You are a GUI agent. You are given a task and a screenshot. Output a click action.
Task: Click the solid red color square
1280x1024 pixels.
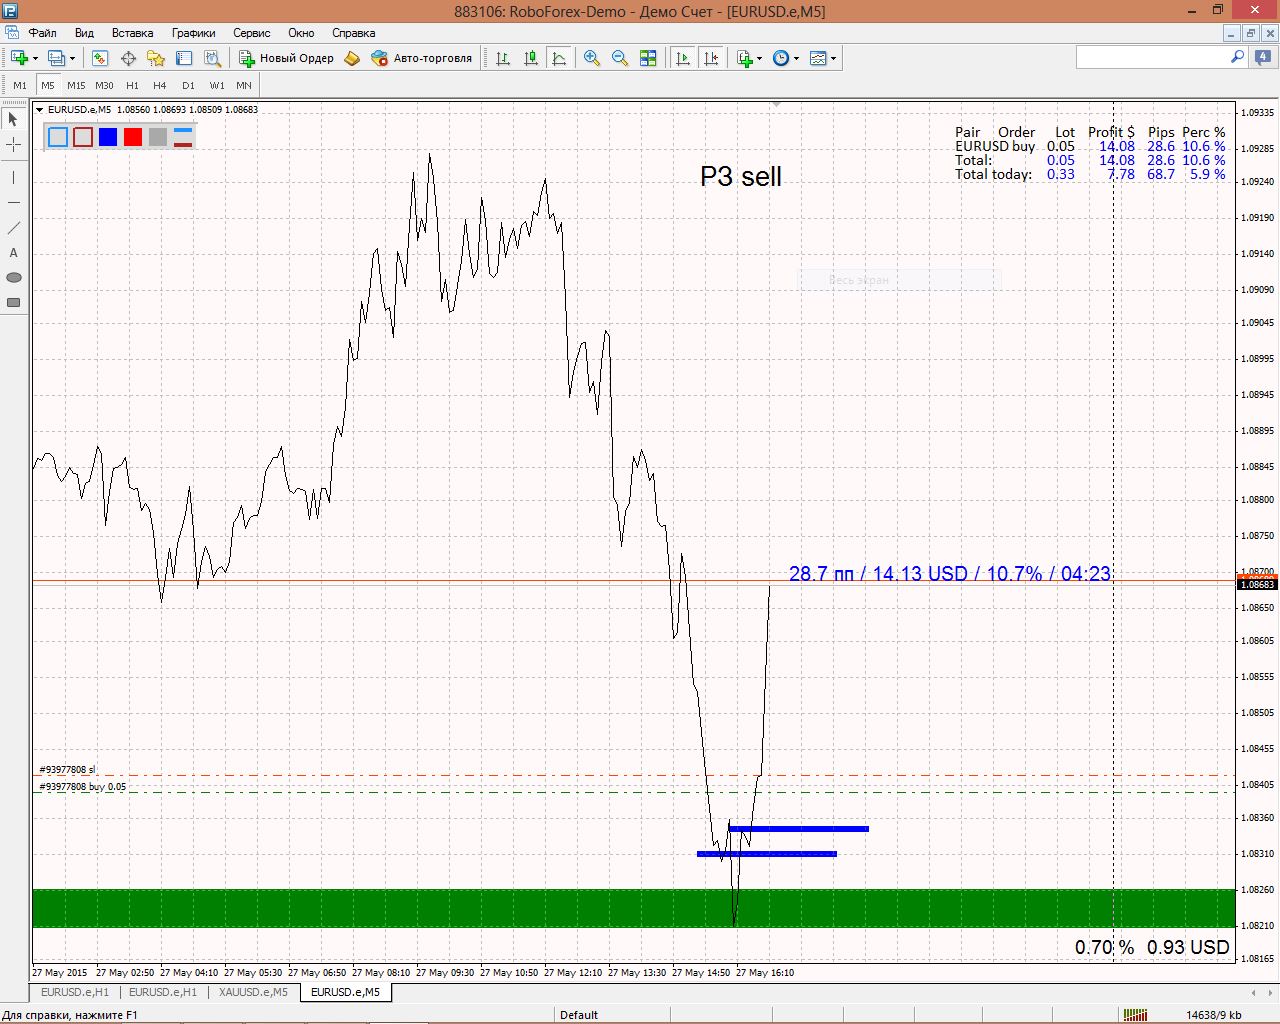pyautogui.click(x=133, y=137)
